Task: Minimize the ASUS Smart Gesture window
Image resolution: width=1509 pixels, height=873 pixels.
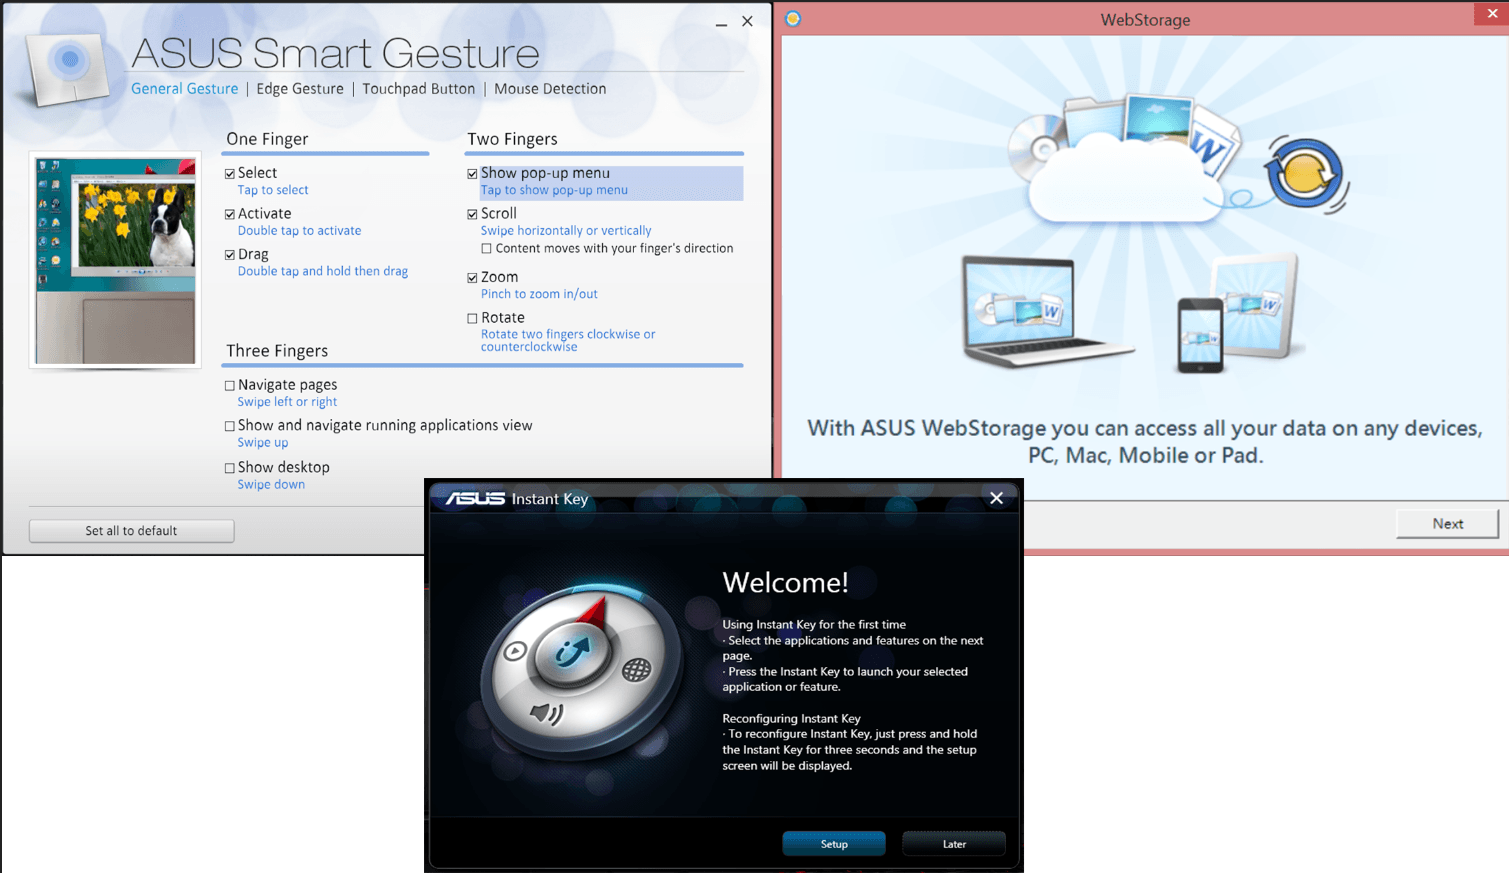Action: (721, 22)
